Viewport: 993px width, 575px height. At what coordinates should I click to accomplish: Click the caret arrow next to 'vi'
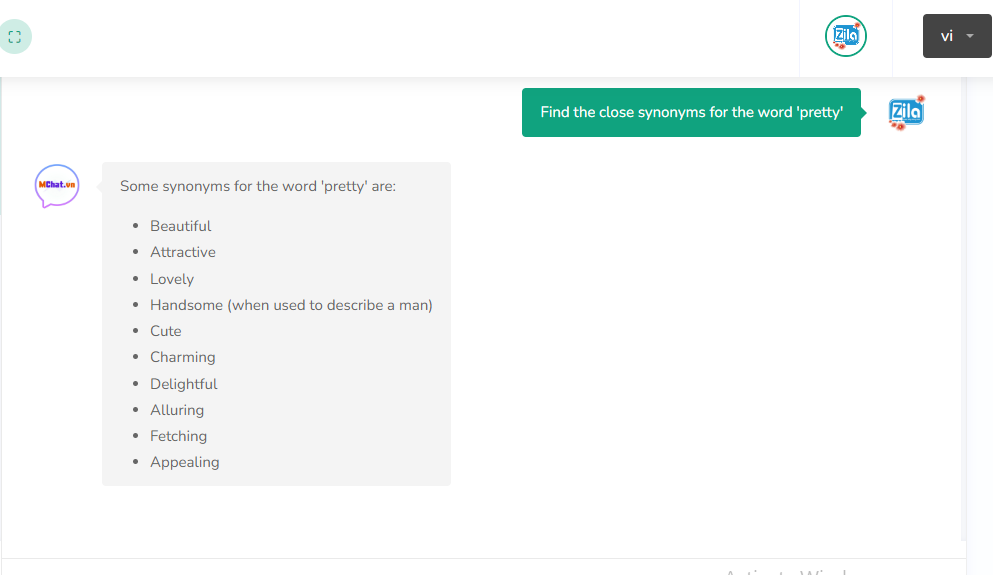[x=970, y=37]
